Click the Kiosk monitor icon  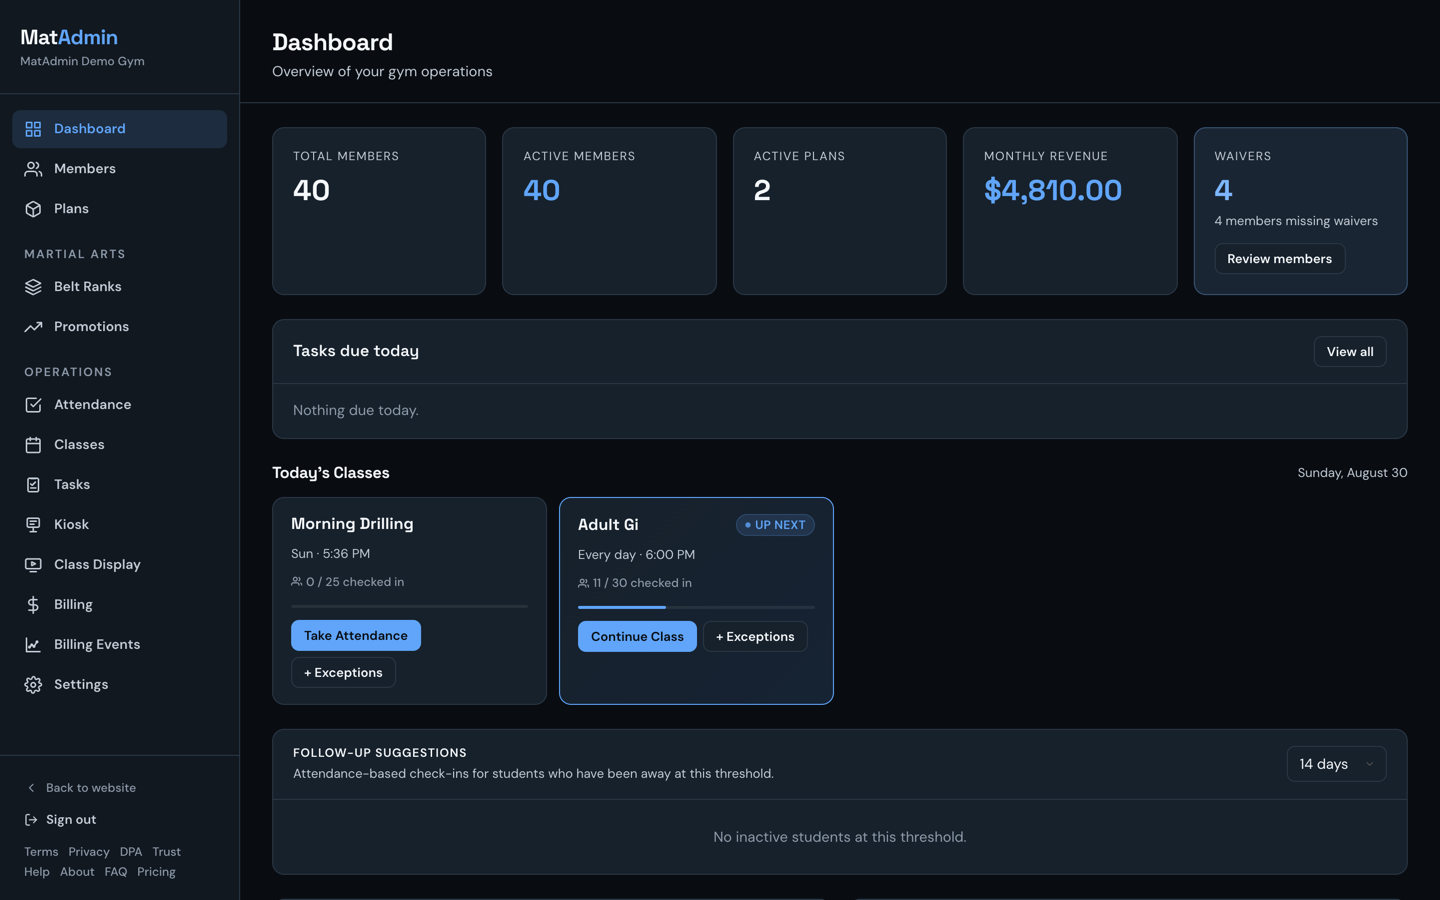(33, 525)
